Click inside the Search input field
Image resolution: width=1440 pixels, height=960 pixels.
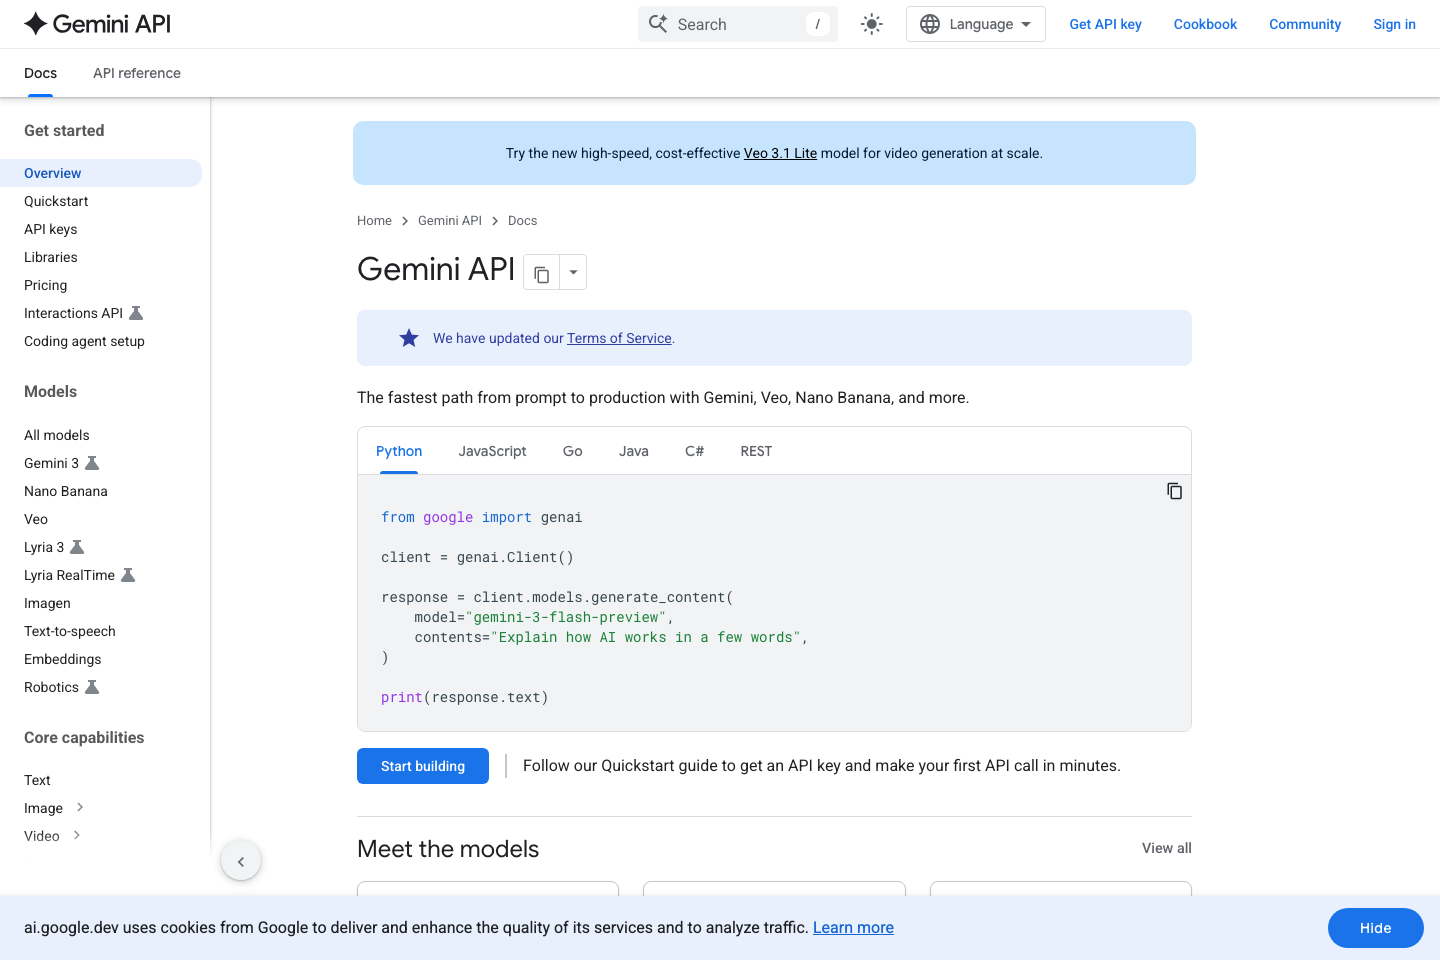point(740,23)
